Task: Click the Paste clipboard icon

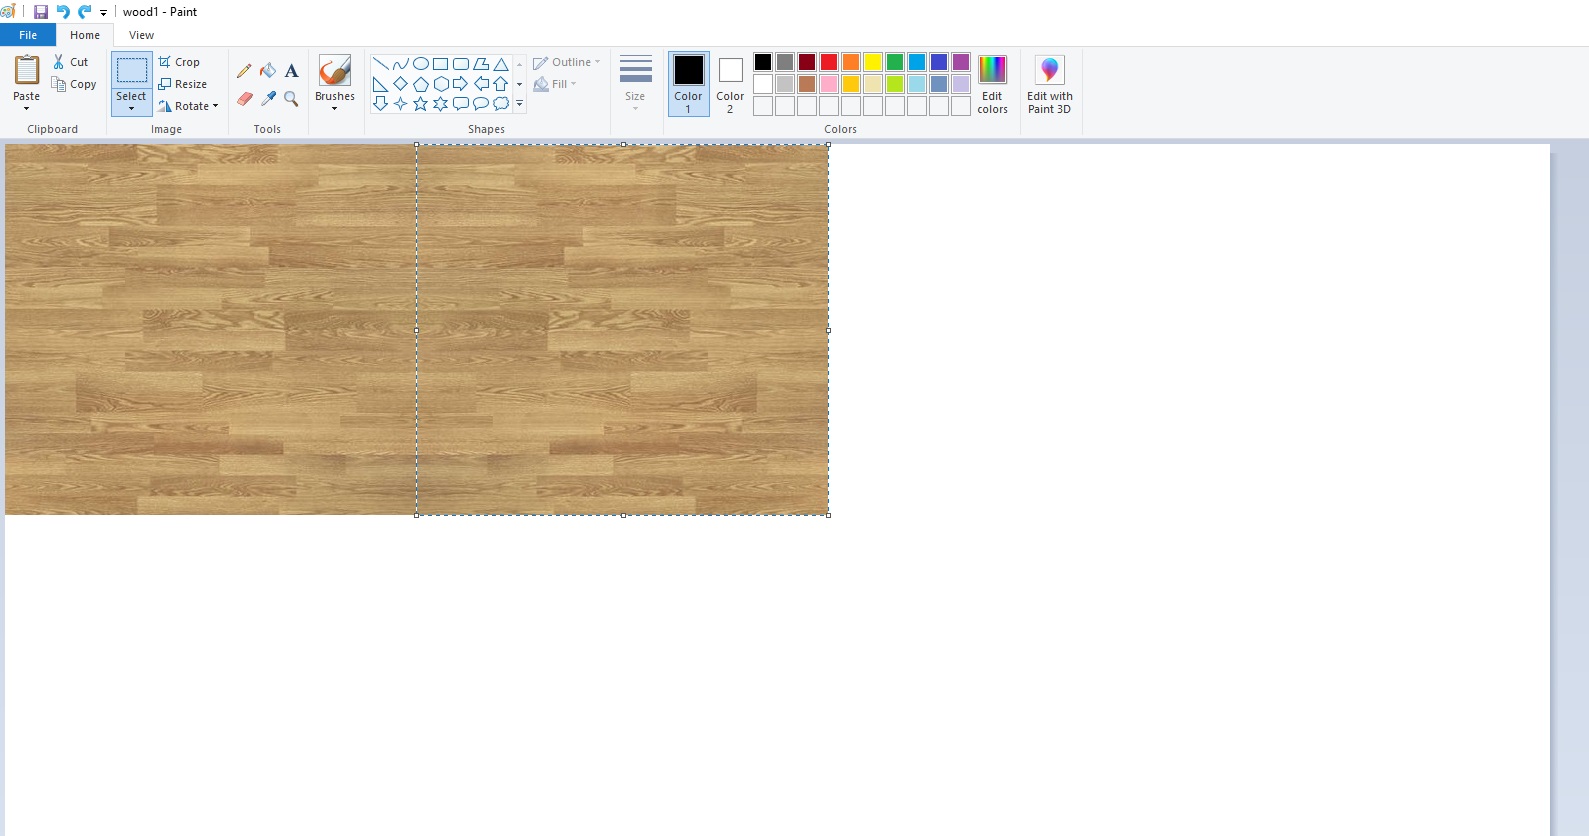Action: (27, 70)
